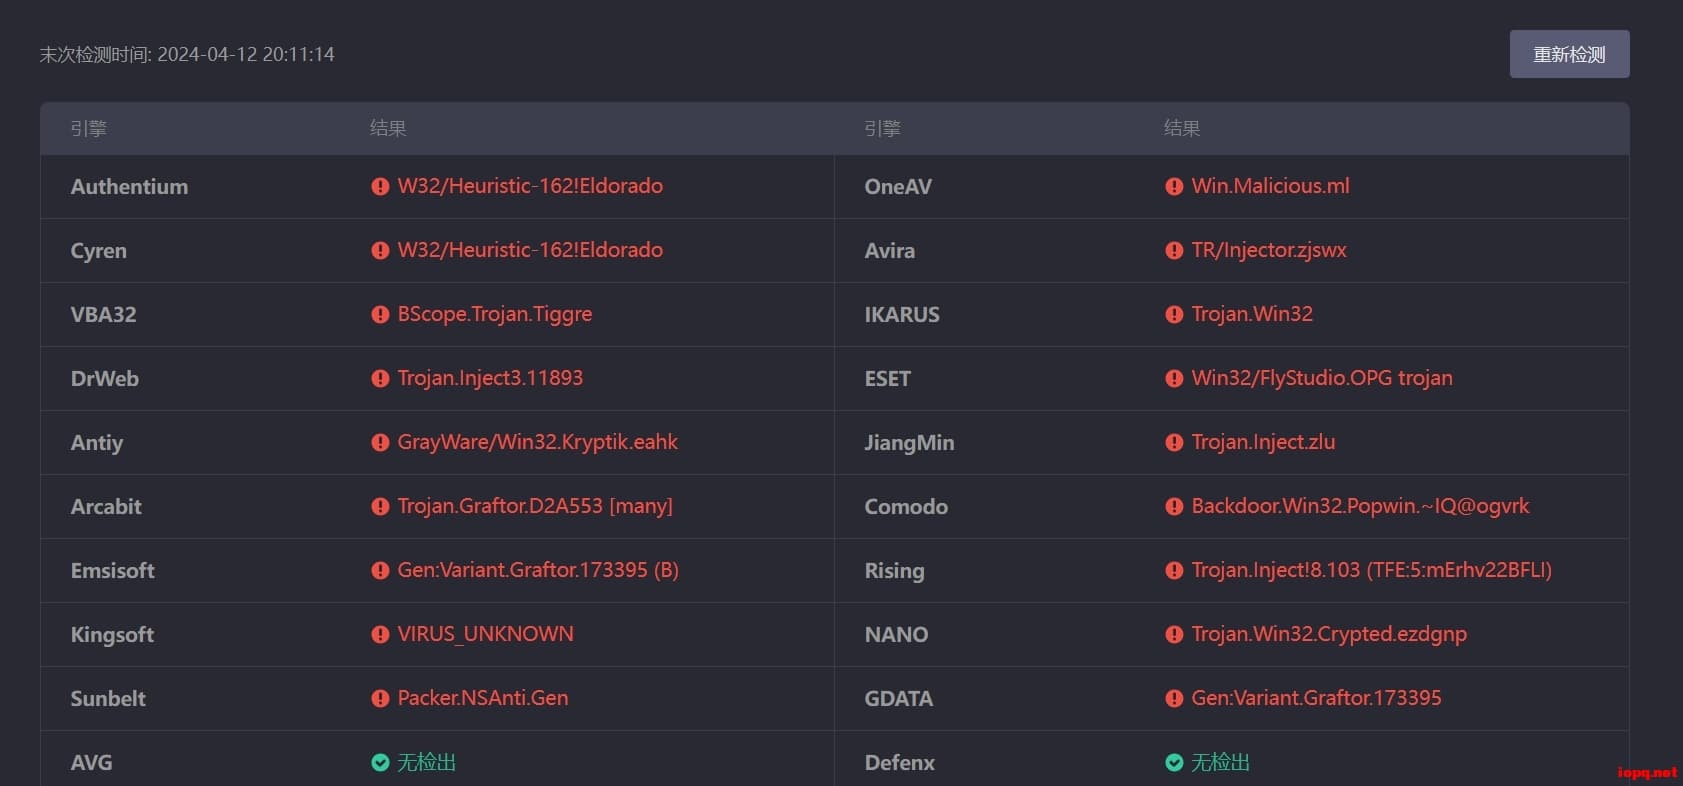Select the Sunbelt engine name

108,698
